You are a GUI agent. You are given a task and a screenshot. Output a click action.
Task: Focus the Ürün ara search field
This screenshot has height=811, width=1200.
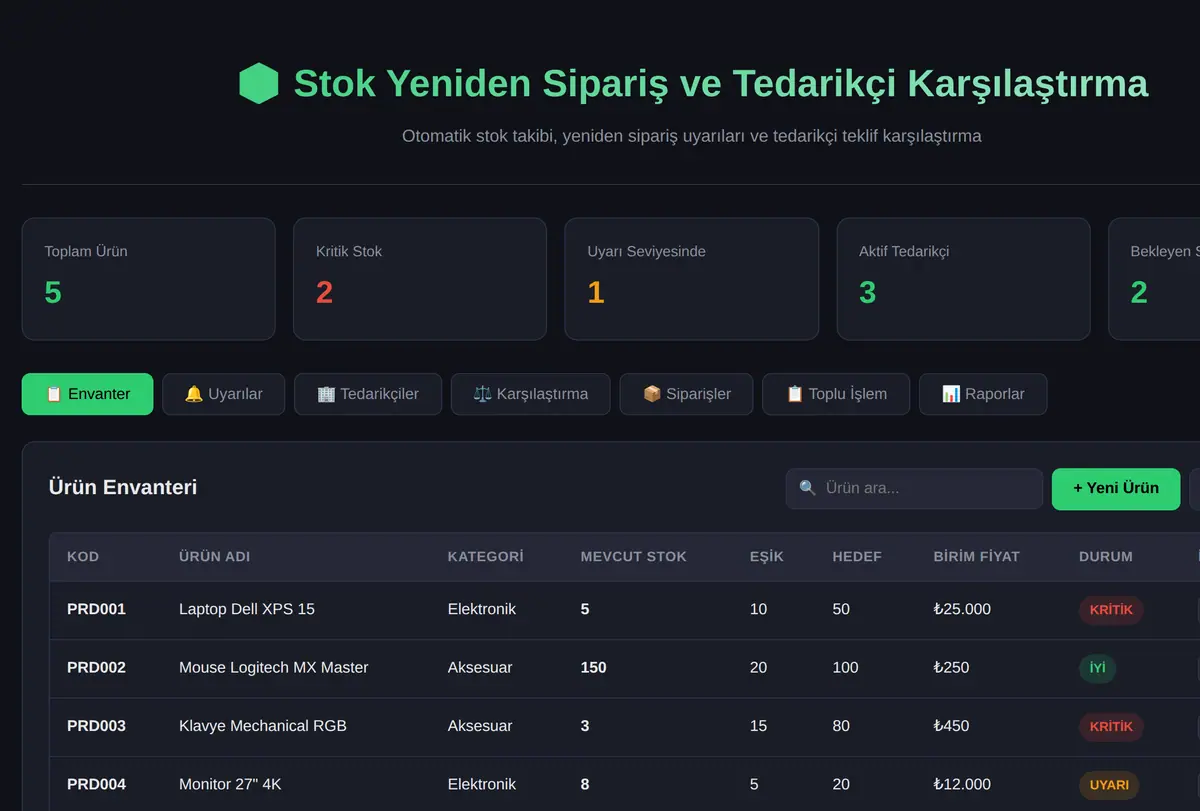point(914,489)
